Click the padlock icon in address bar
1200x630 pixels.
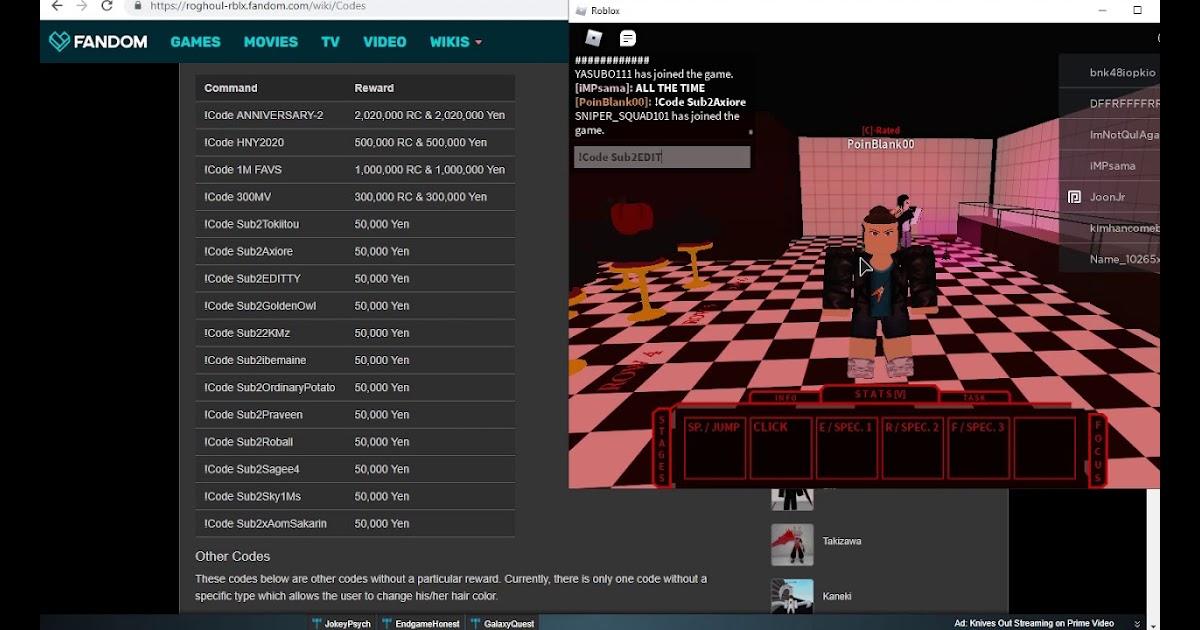click(138, 6)
